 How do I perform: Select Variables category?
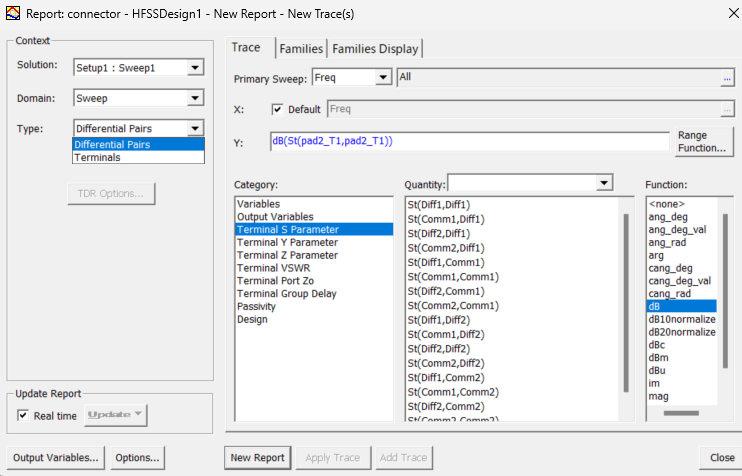coord(314,204)
